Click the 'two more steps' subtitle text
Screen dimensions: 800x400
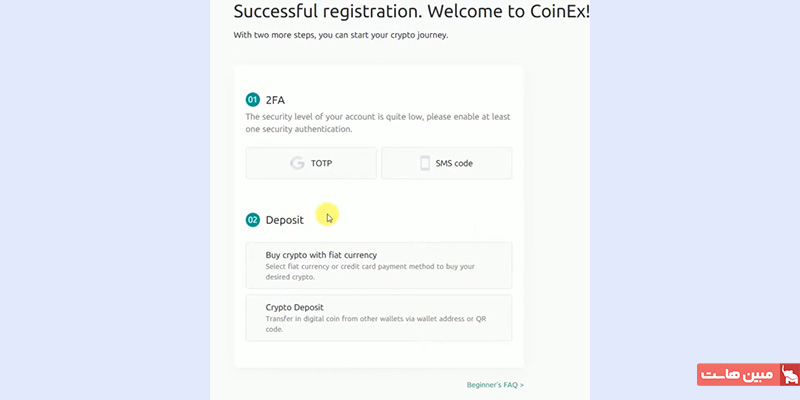(340, 35)
